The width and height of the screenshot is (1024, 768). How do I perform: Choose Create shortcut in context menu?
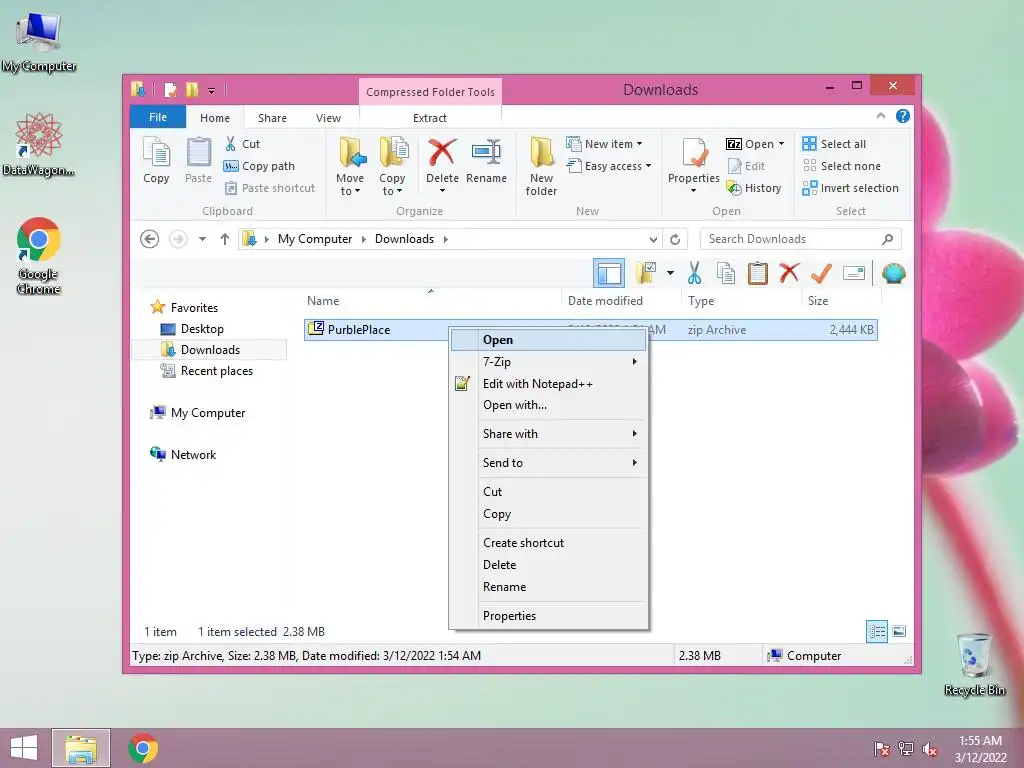pos(549,543)
